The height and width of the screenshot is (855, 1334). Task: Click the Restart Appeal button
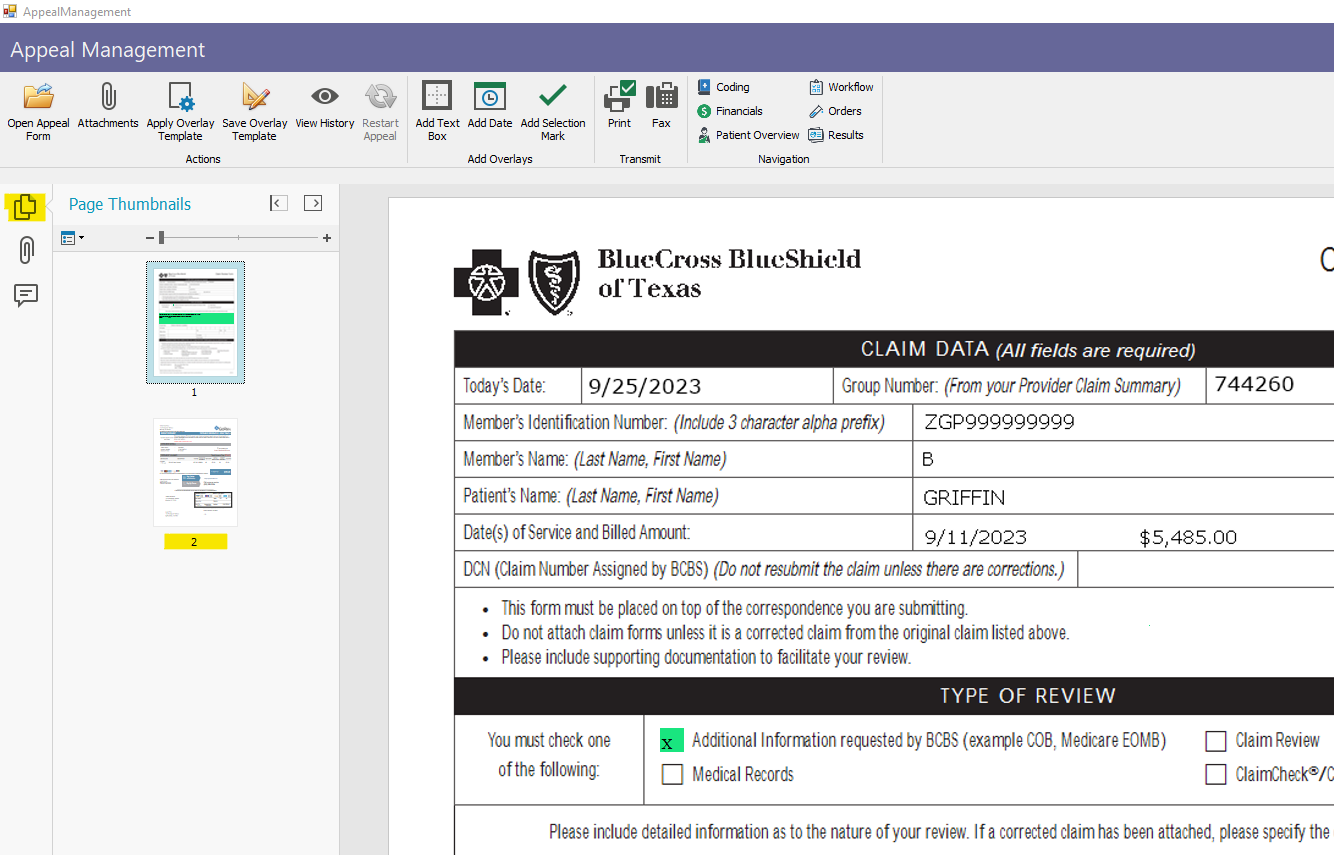[380, 112]
